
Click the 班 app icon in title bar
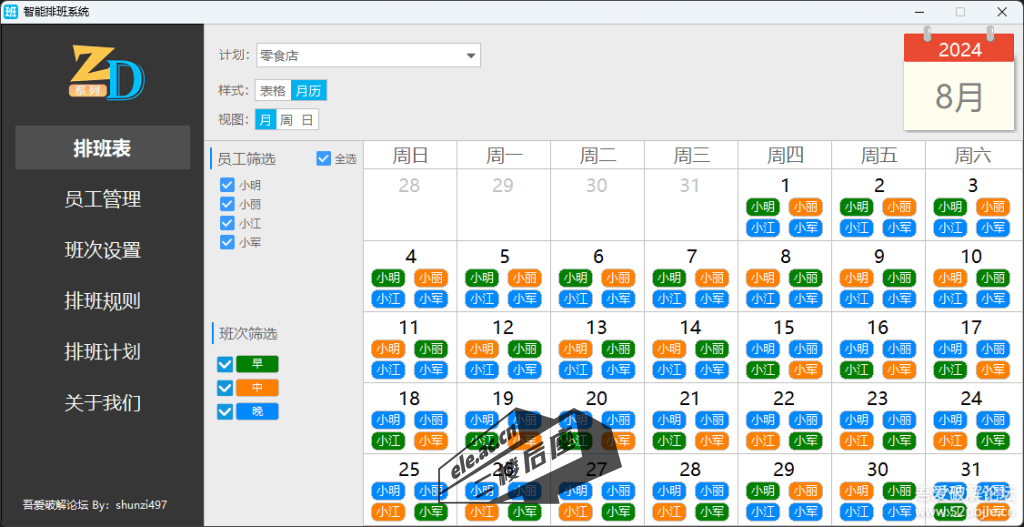[11, 12]
